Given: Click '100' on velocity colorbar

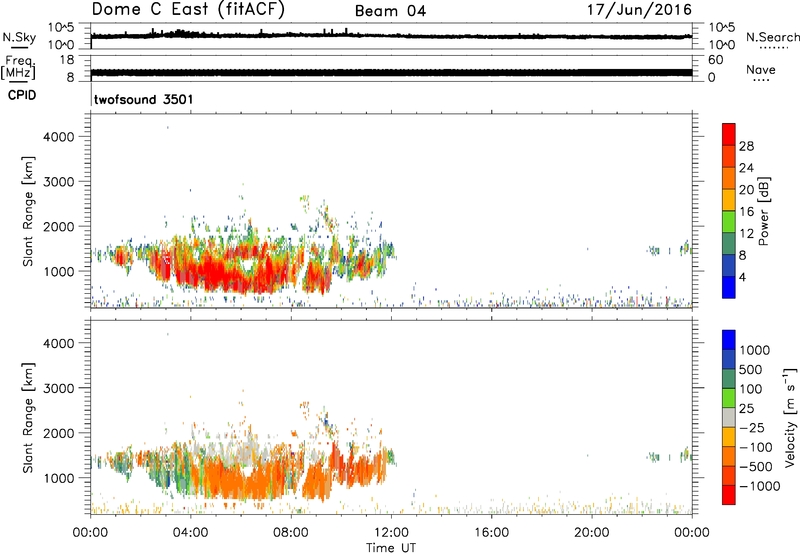Looking at the screenshot, I should pos(751,389).
